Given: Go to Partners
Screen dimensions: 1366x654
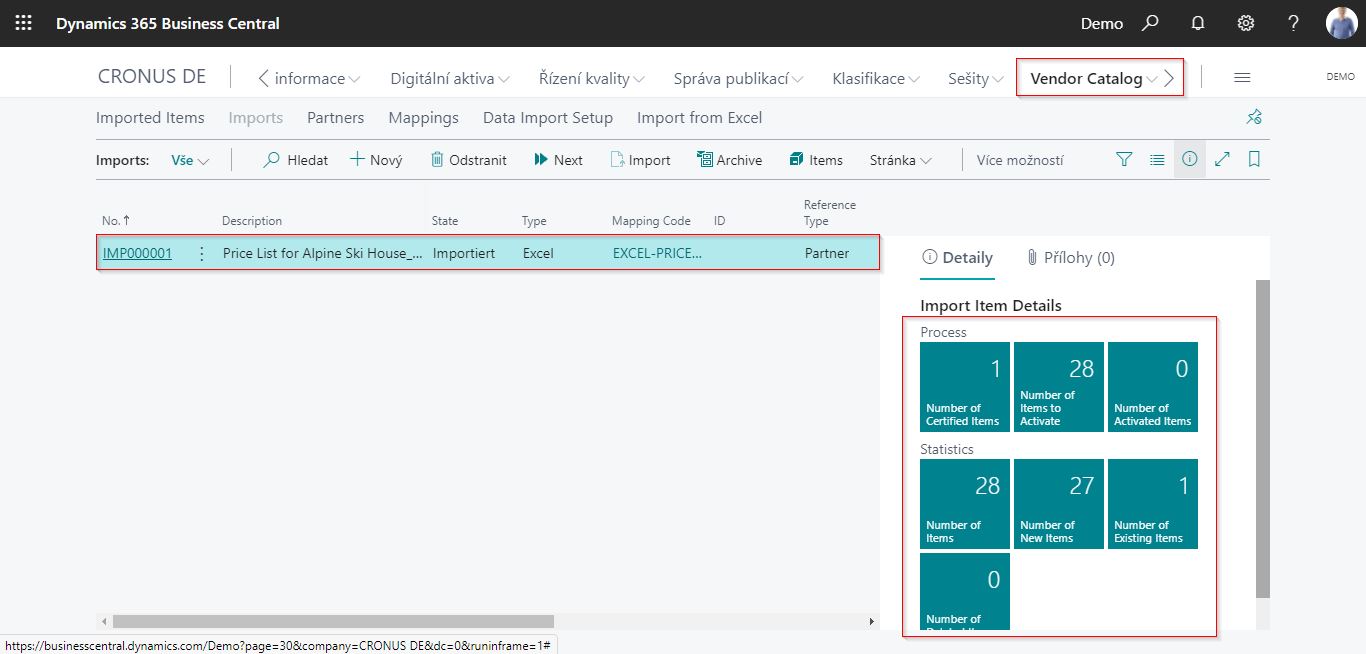Looking at the screenshot, I should point(336,118).
